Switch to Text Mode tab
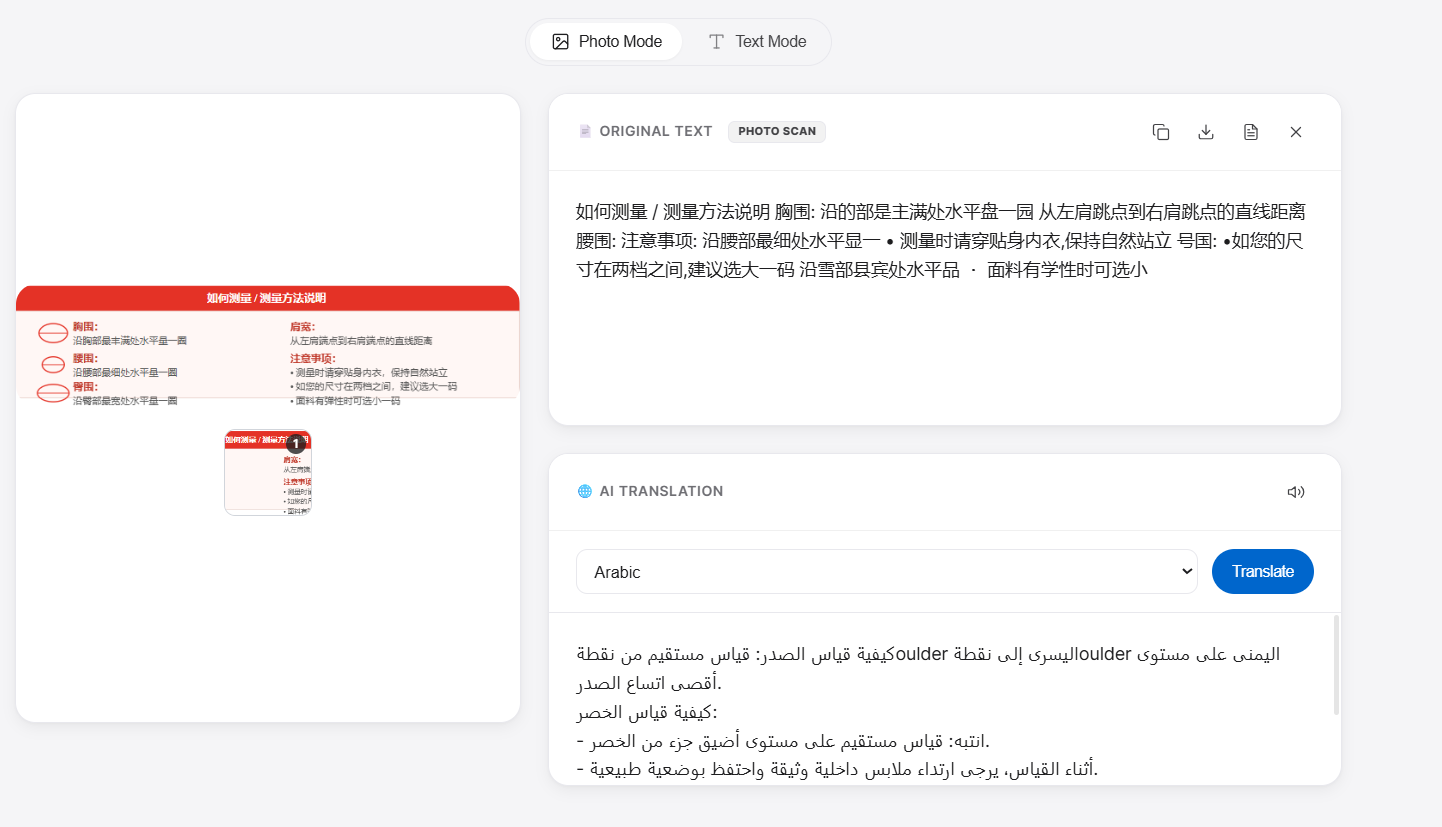Screen dimensions: 1442x827 (x=757, y=42)
